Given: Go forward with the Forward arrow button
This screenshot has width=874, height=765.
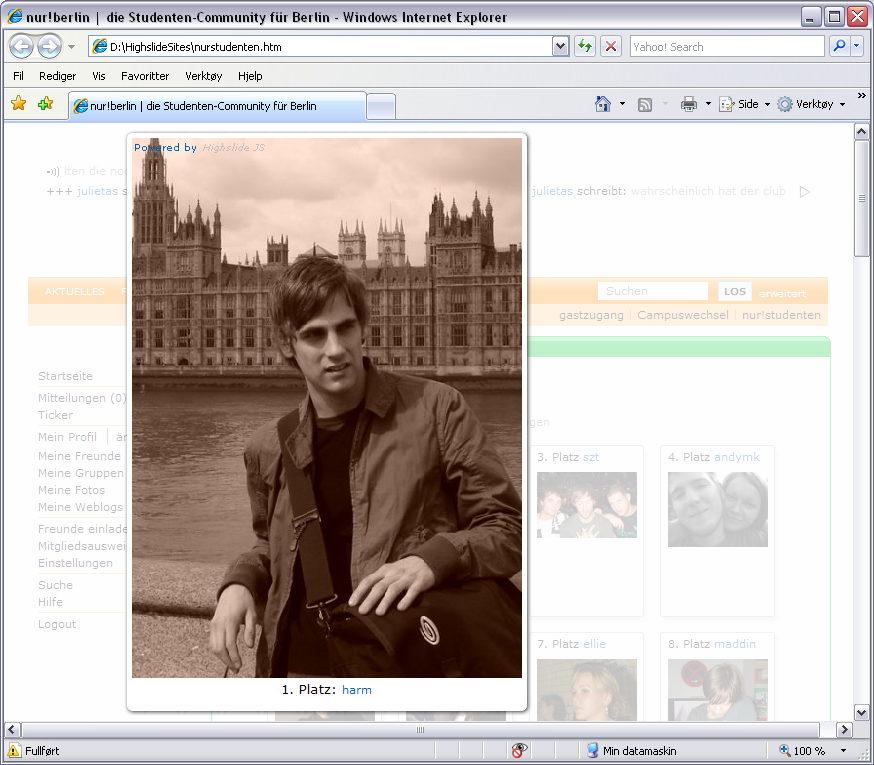Looking at the screenshot, I should (49, 47).
